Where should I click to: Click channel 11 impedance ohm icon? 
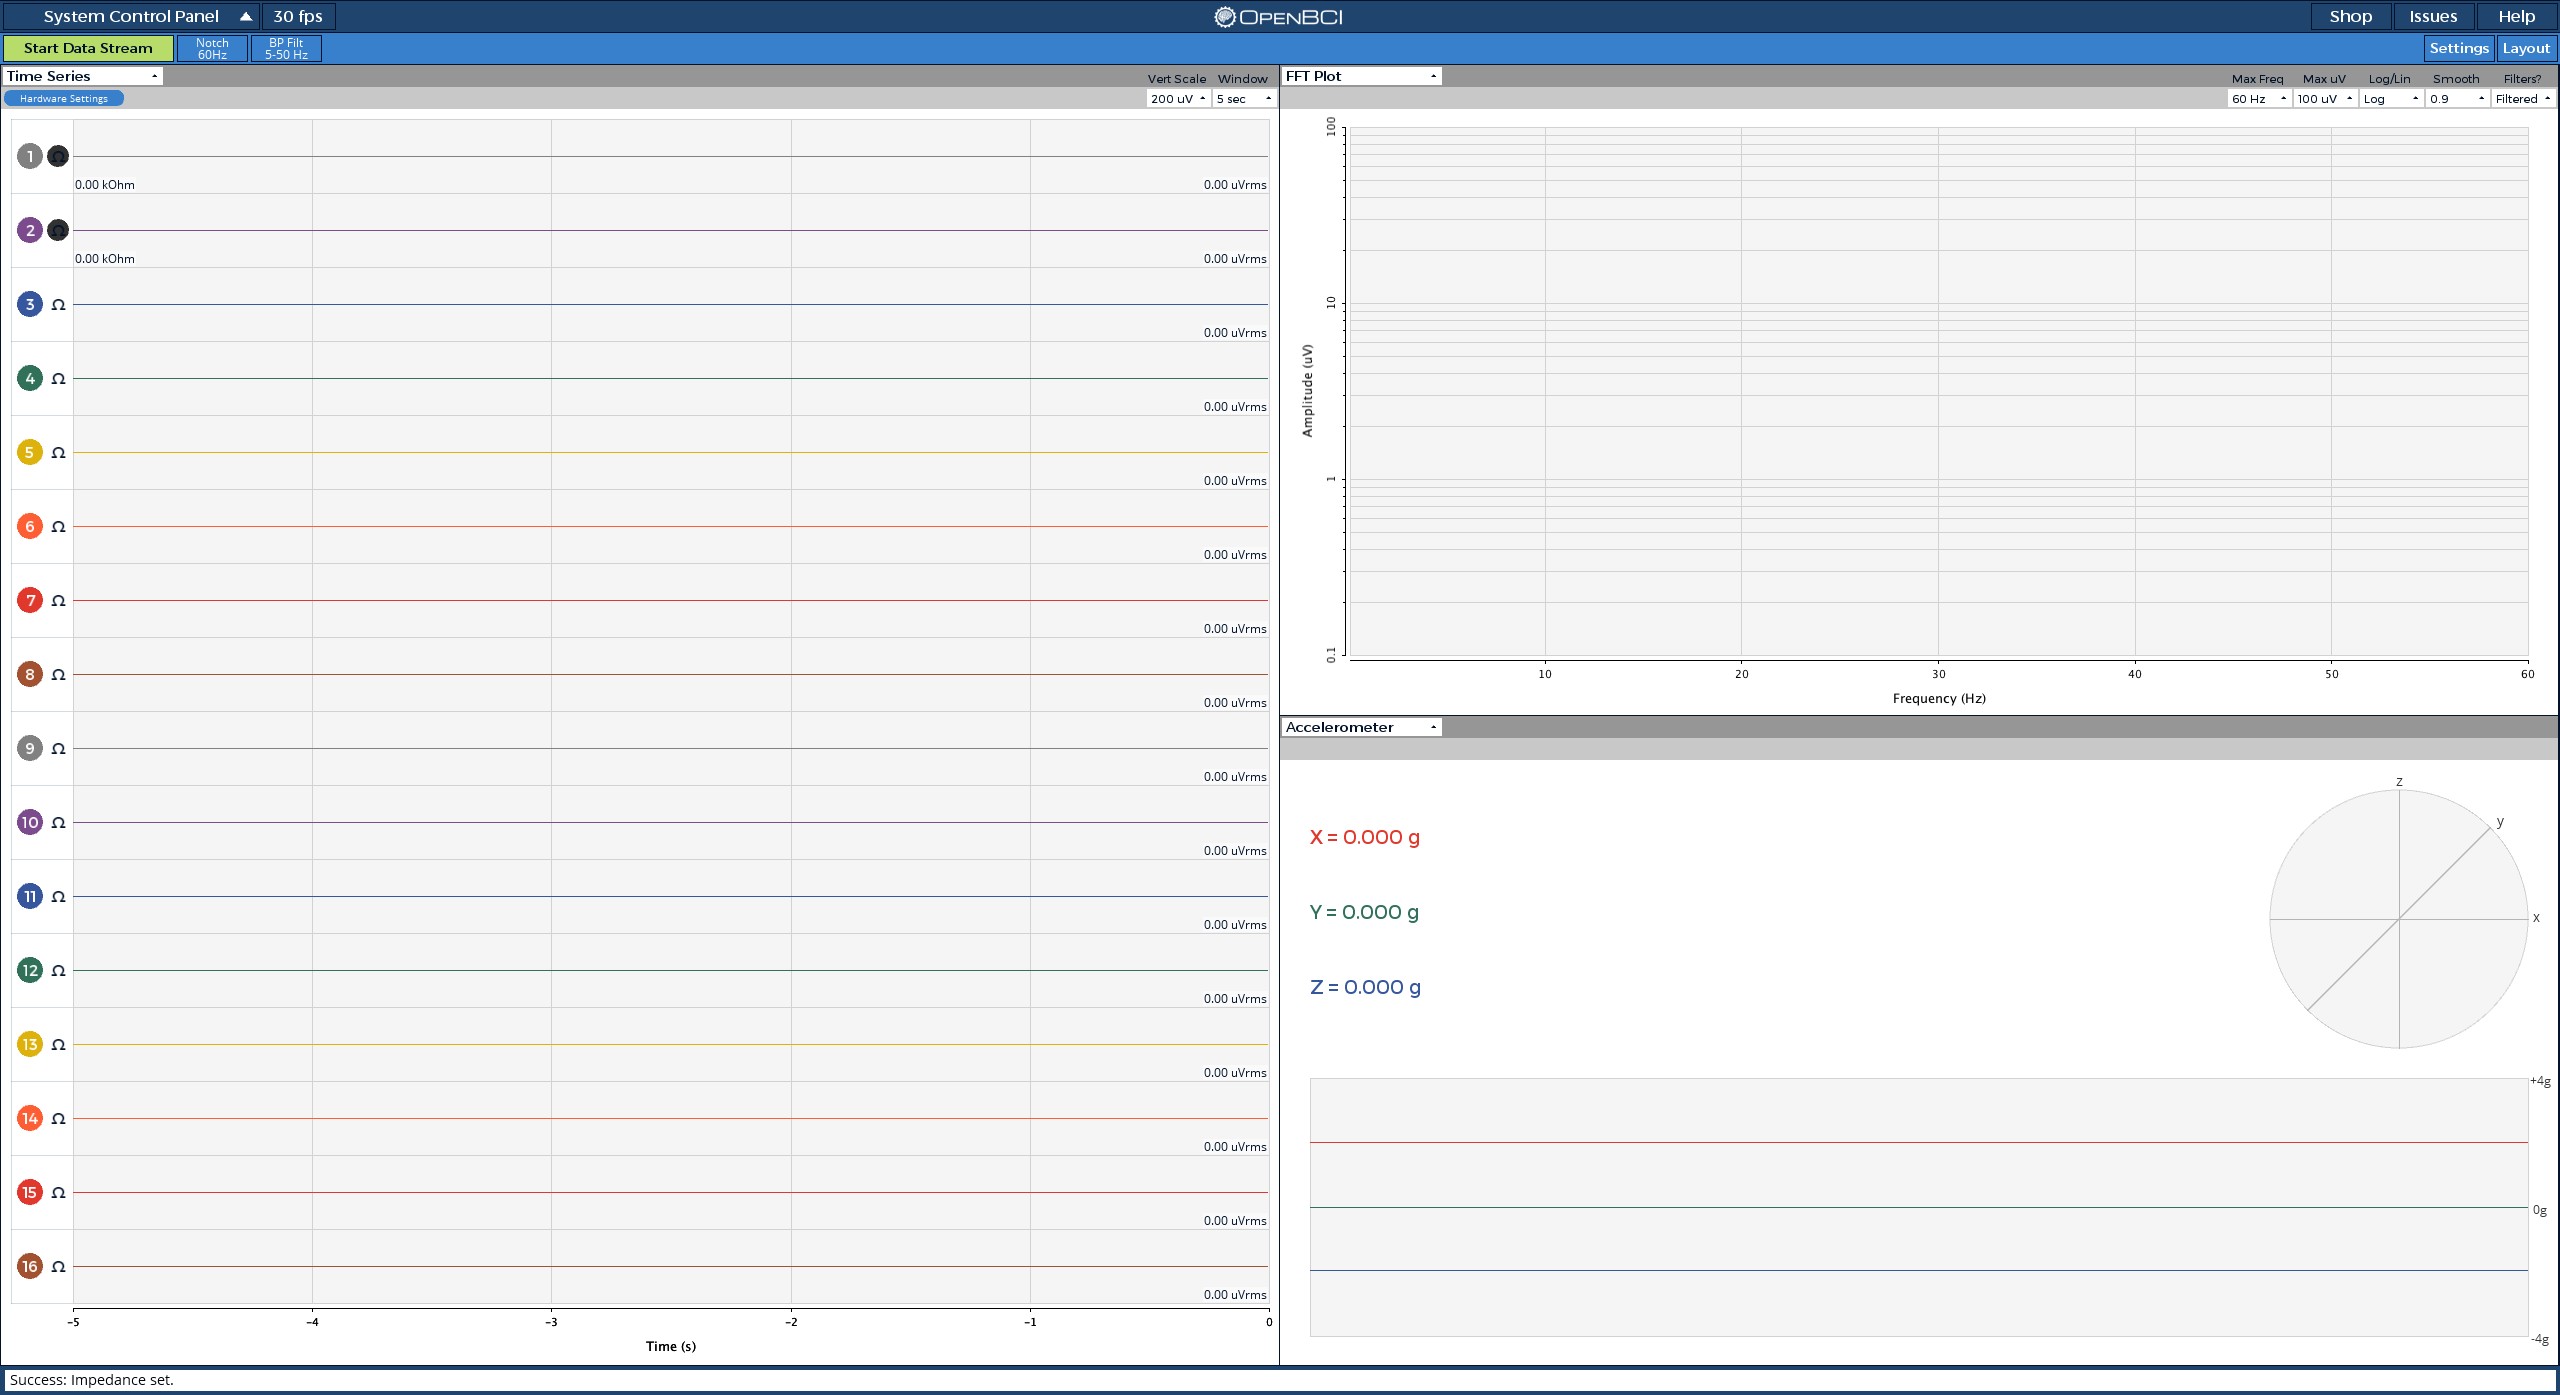pos(58,896)
